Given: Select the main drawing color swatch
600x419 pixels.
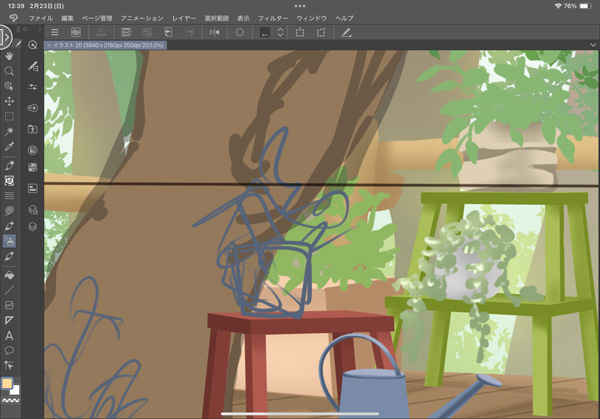Looking at the screenshot, I should click(7, 384).
